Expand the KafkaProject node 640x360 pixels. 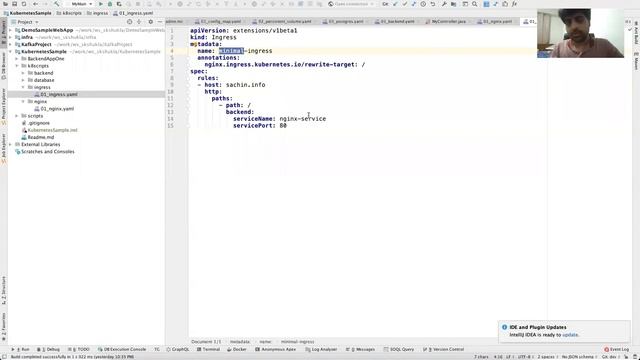tap(11, 44)
